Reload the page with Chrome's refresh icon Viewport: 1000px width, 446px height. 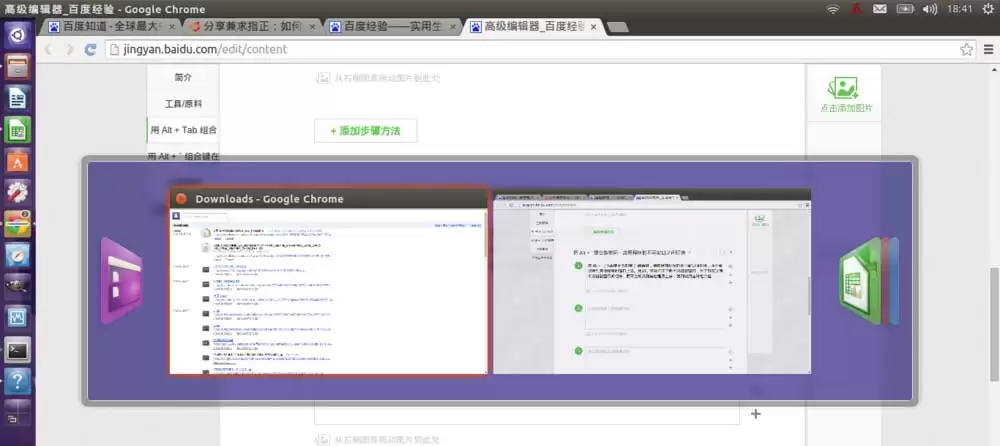(91, 49)
